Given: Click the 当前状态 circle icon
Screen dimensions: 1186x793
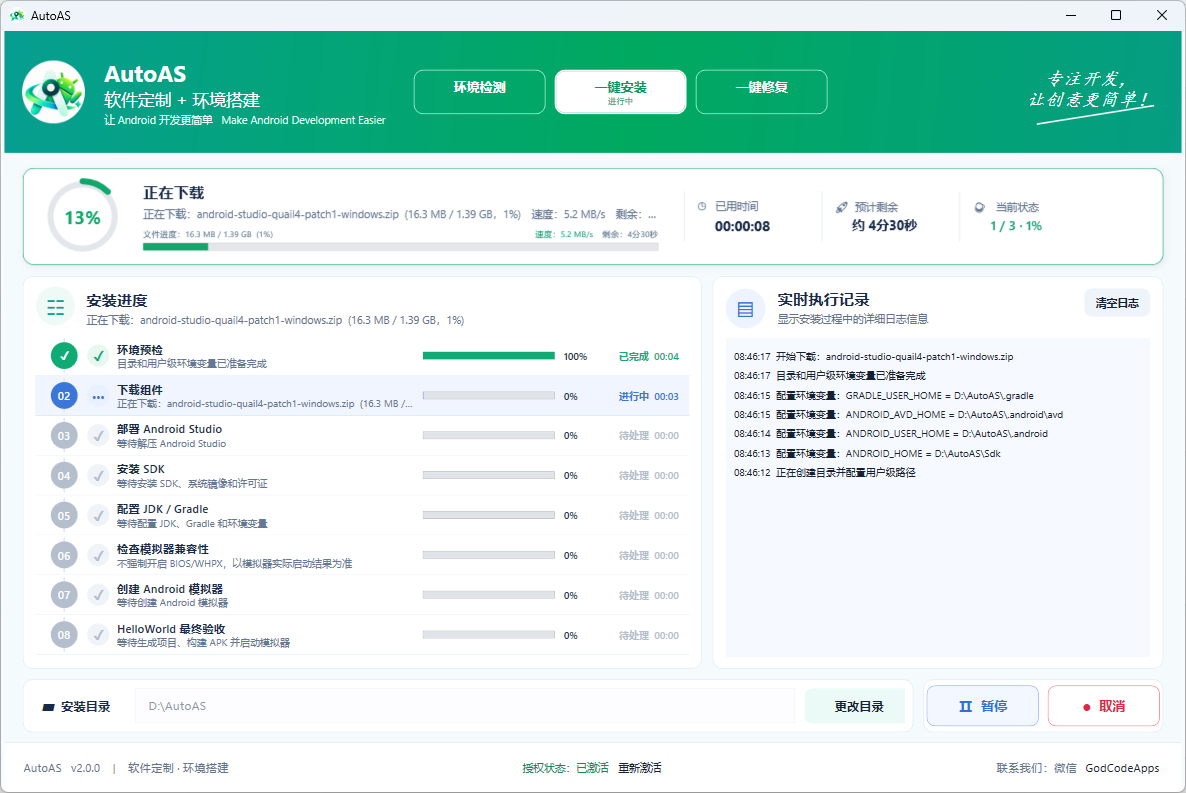Looking at the screenshot, I should (980, 207).
